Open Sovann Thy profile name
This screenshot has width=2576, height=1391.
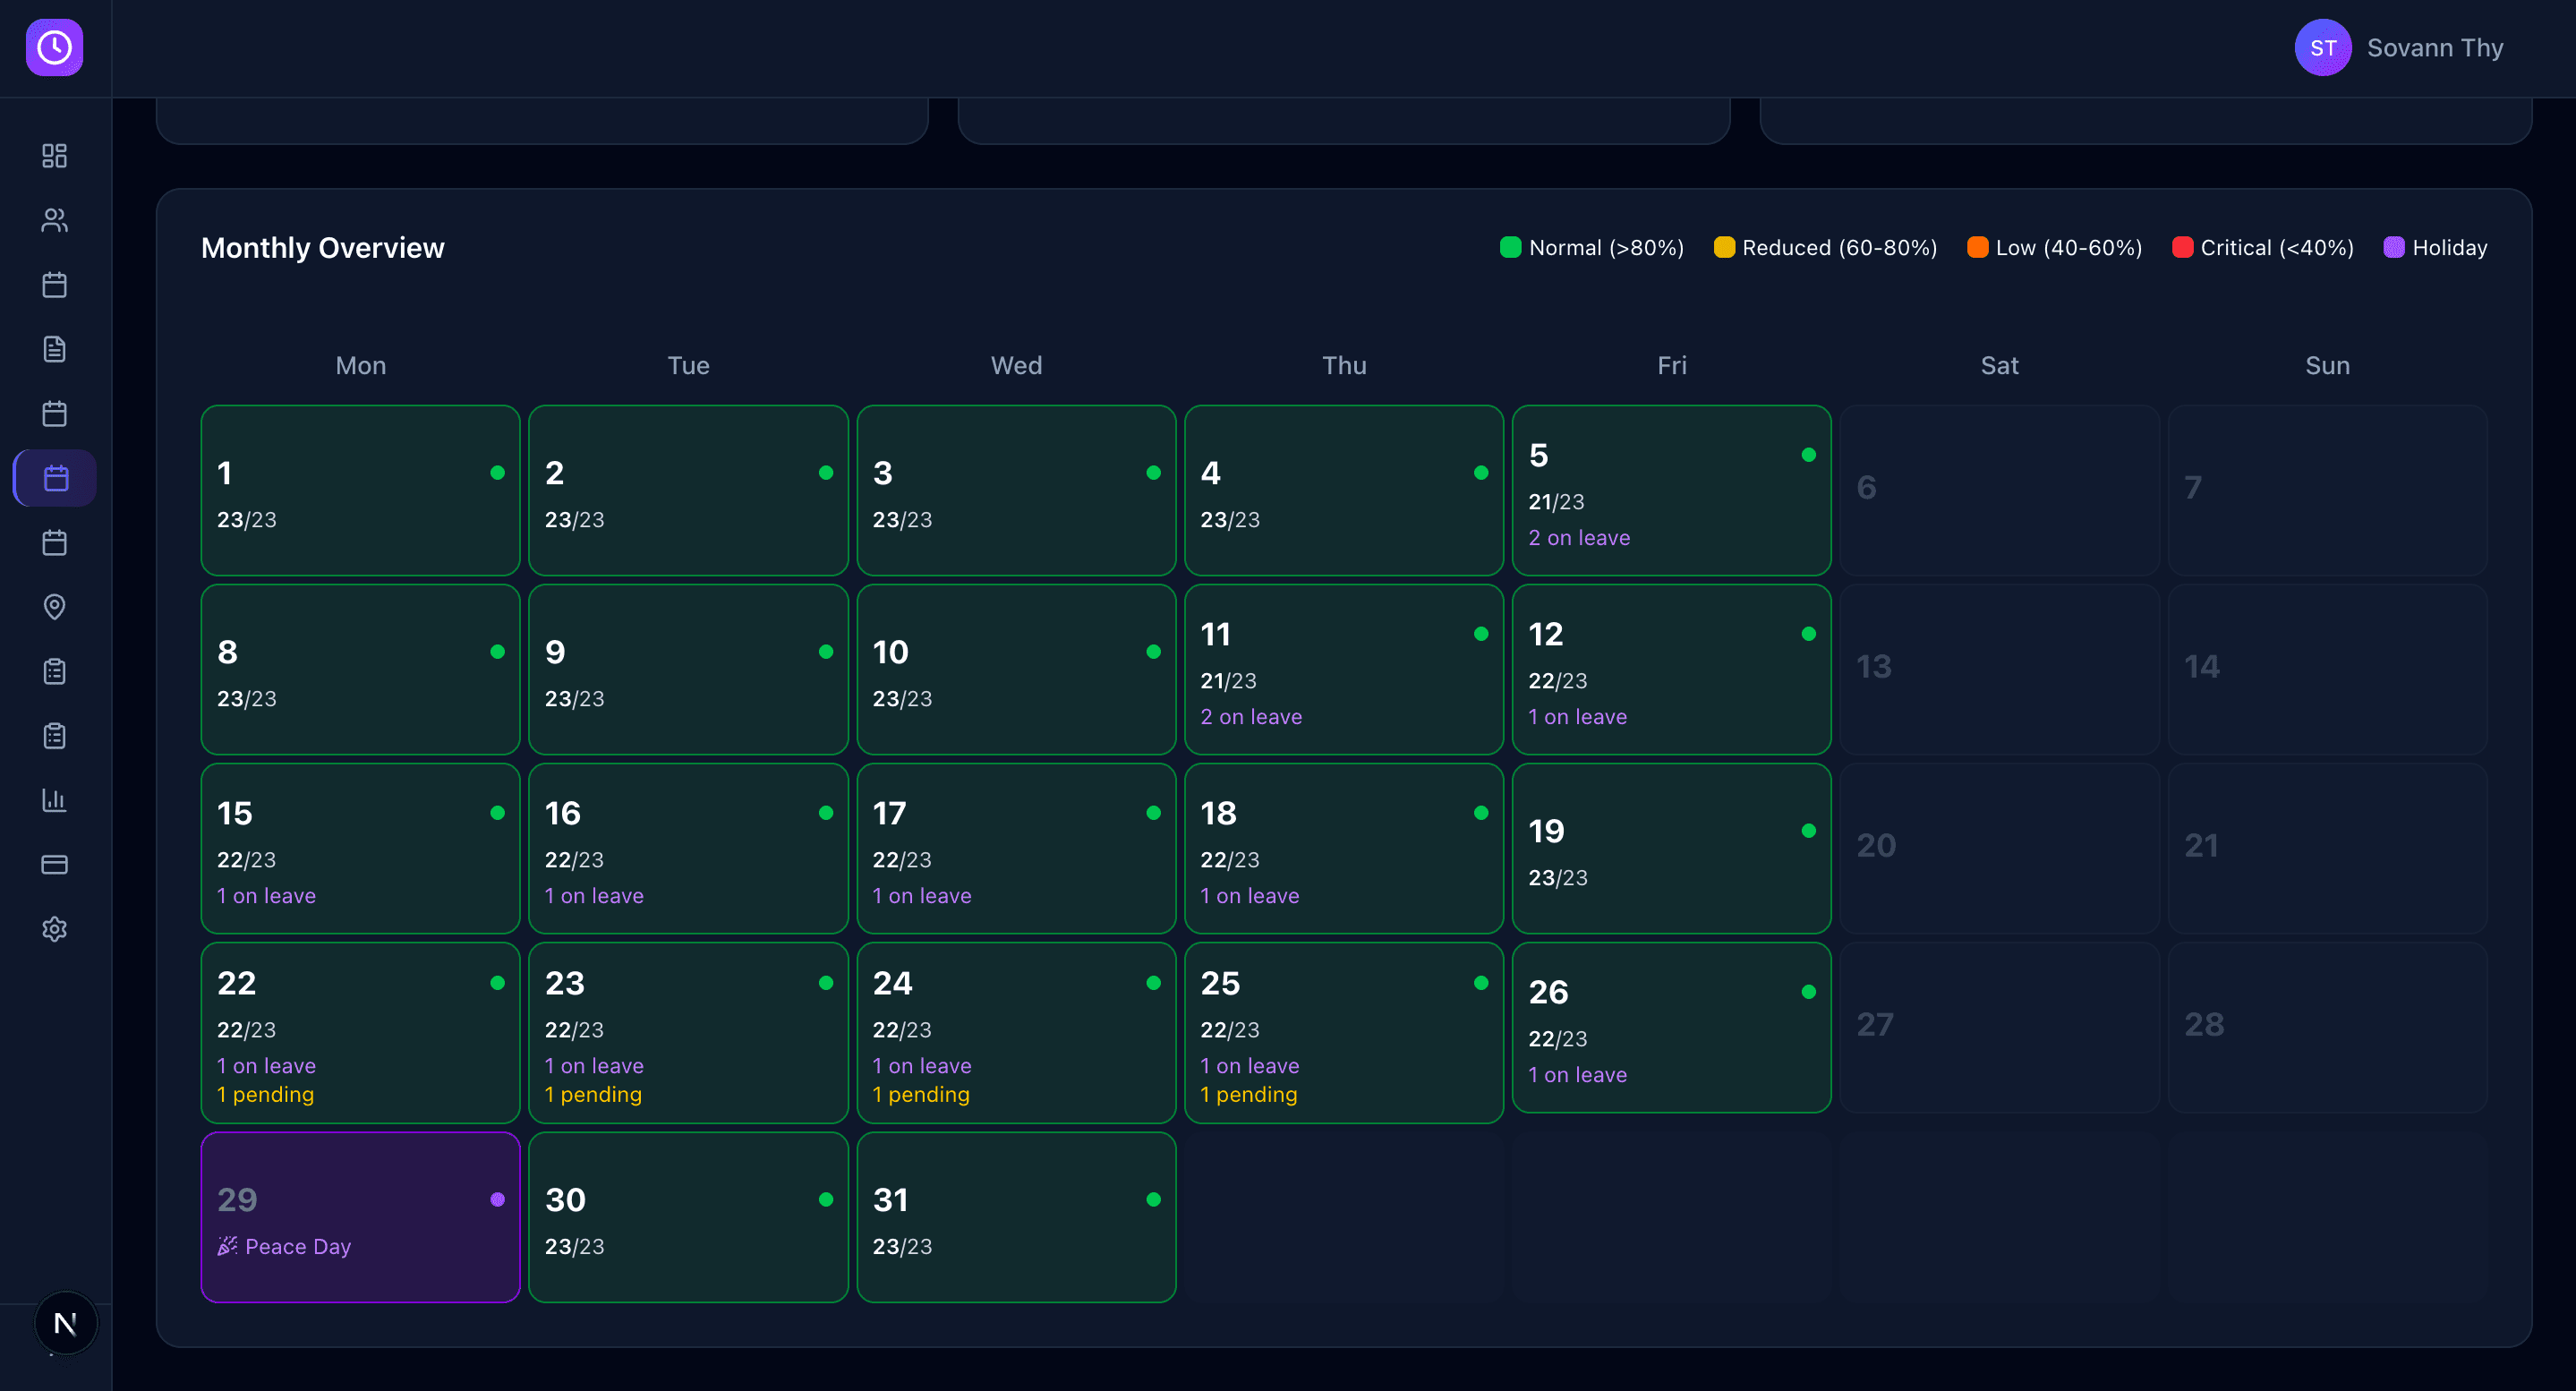(2434, 47)
